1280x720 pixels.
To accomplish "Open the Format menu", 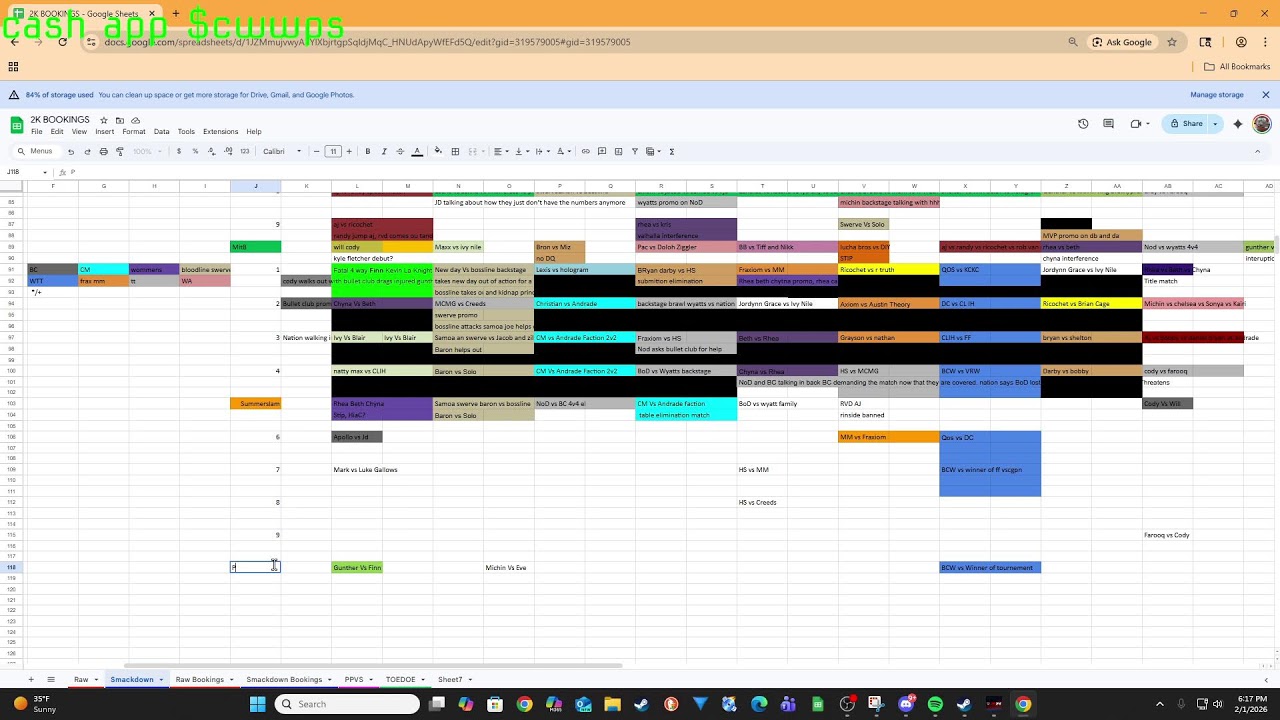I will point(134,132).
